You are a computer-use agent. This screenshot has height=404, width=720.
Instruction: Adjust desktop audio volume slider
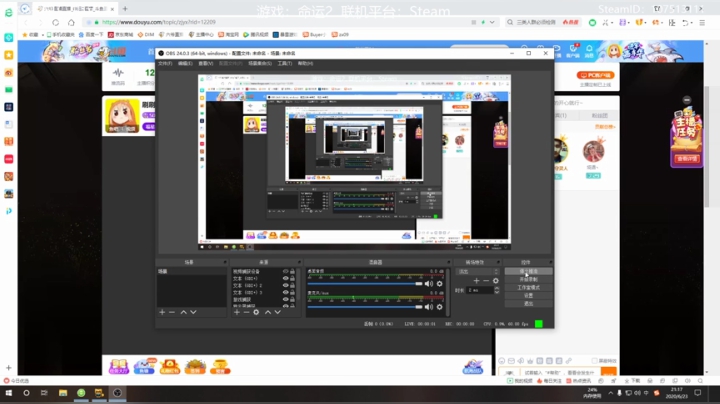tap(365, 284)
